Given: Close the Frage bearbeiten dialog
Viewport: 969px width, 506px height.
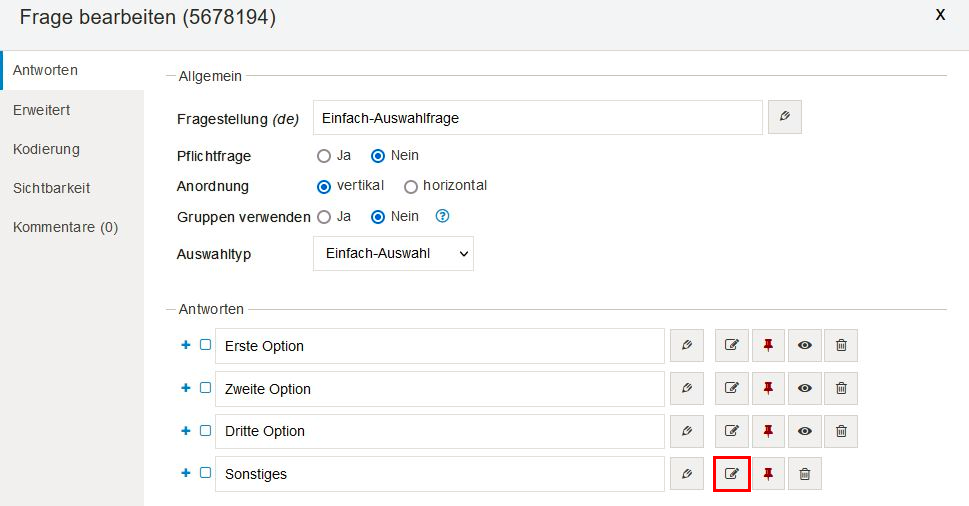Looking at the screenshot, I should click(940, 15).
